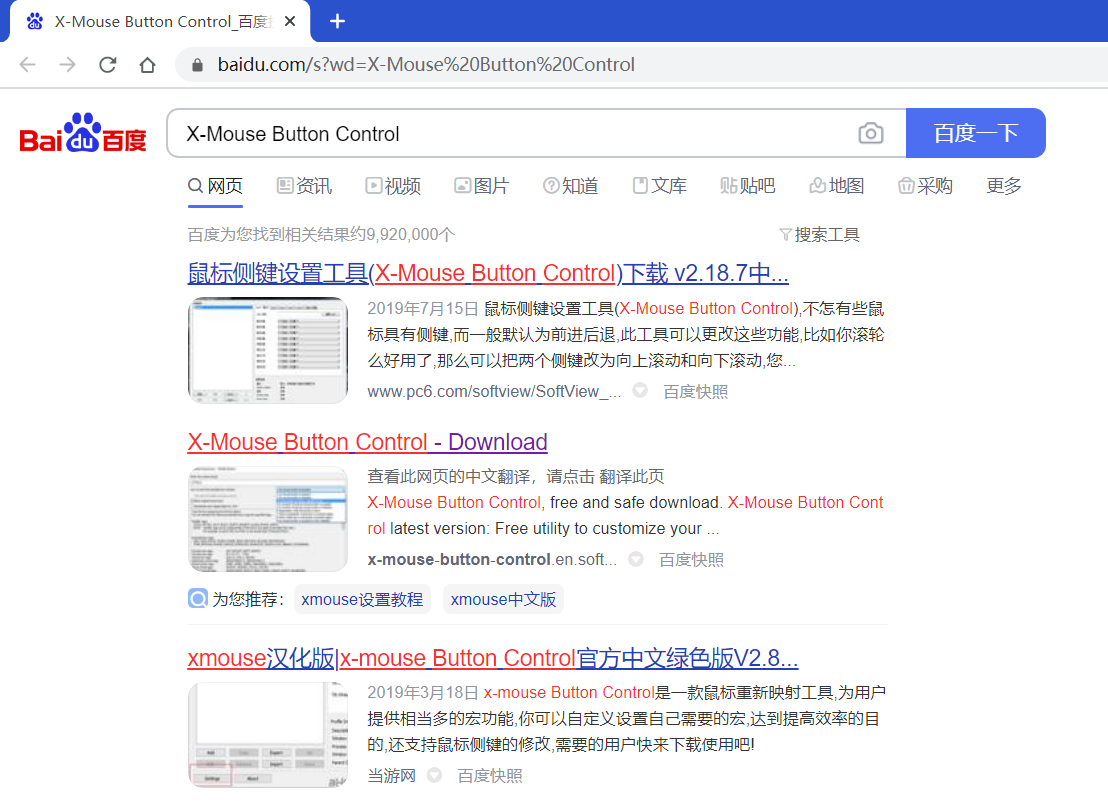
Task: Click the 为您推荐 recommendation icon
Action: 197,597
